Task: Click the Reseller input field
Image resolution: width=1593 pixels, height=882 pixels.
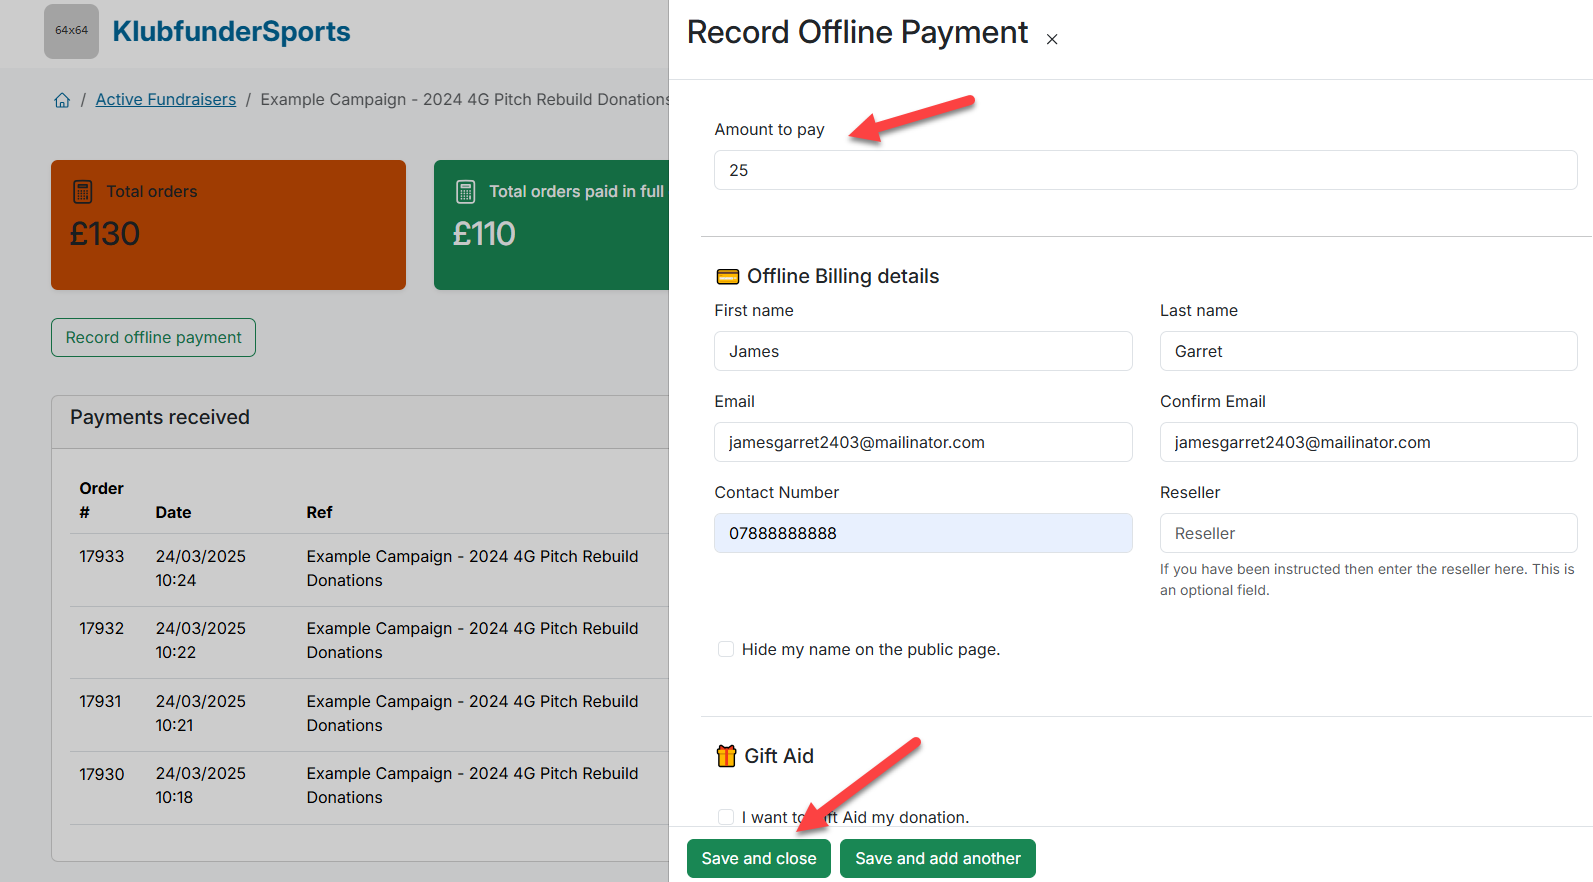Action: click(x=1367, y=533)
